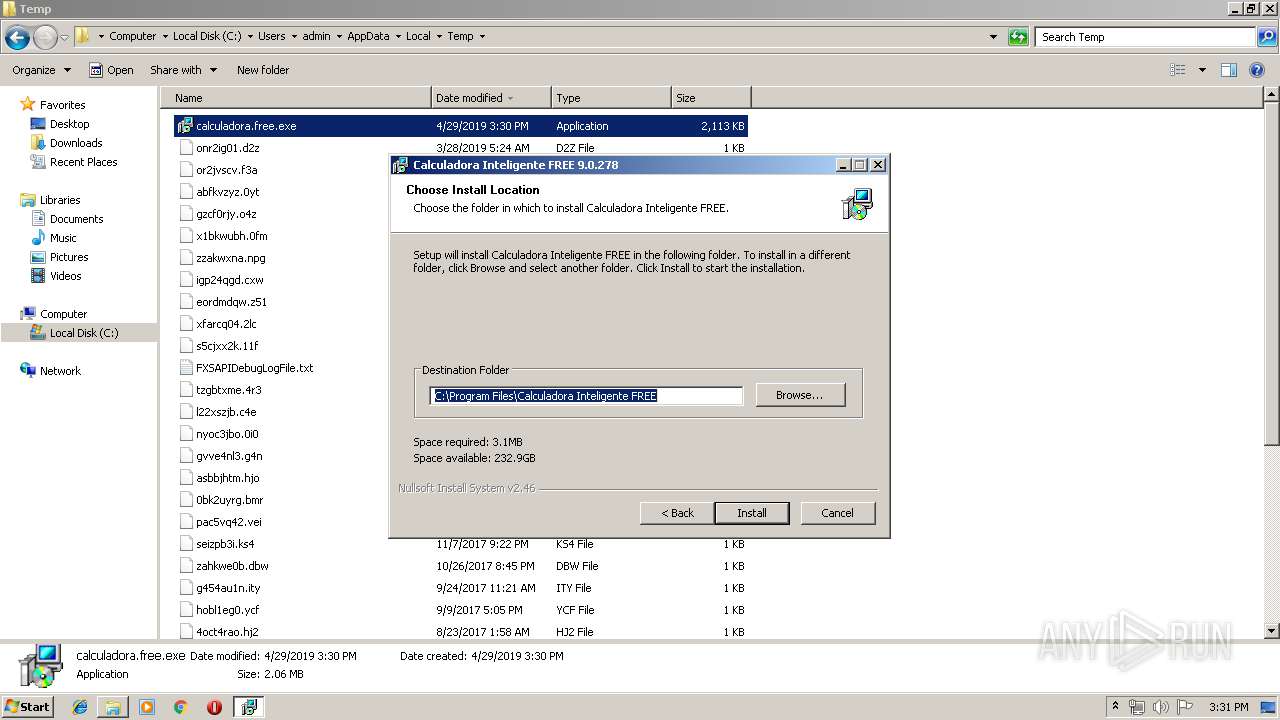Click the Destination Folder path field
The height and width of the screenshot is (720, 1280).
click(586, 396)
